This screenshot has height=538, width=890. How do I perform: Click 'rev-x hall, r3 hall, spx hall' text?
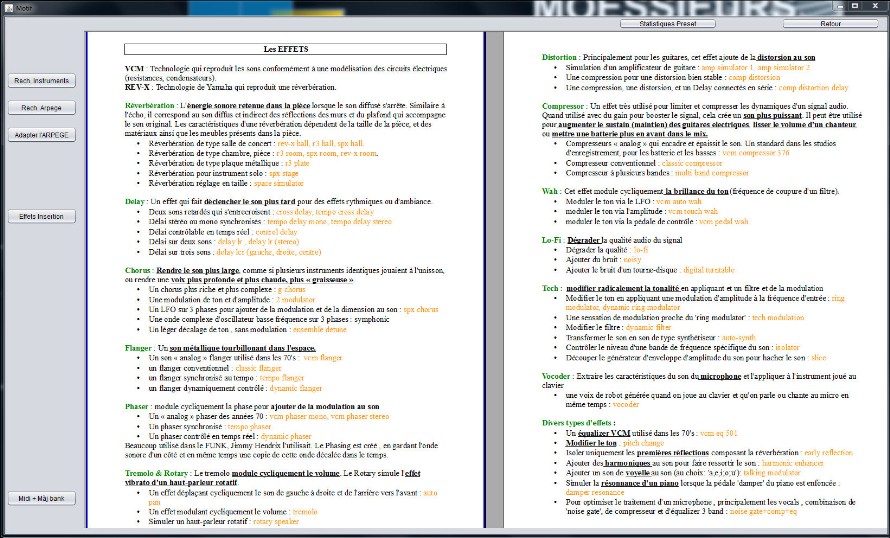(x=321, y=144)
